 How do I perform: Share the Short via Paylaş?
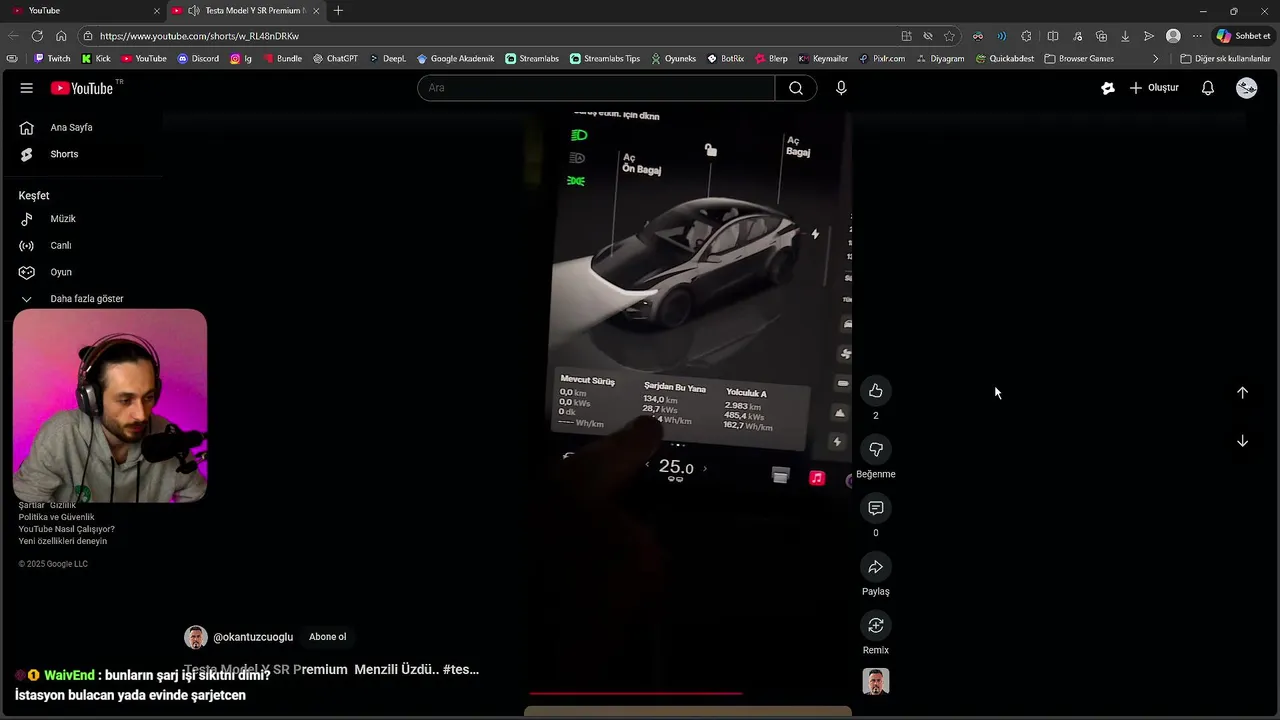876,567
